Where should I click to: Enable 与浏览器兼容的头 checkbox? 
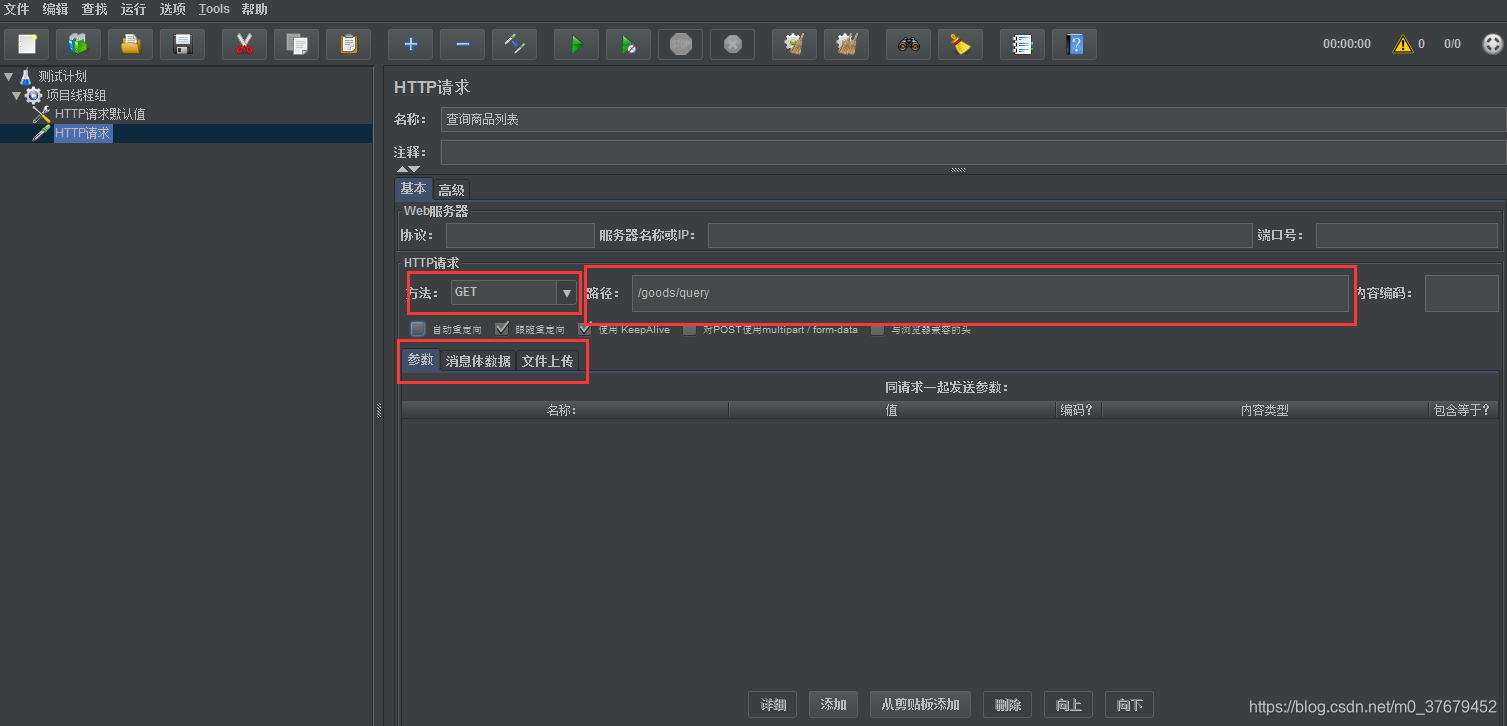pyautogui.click(x=877, y=329)
